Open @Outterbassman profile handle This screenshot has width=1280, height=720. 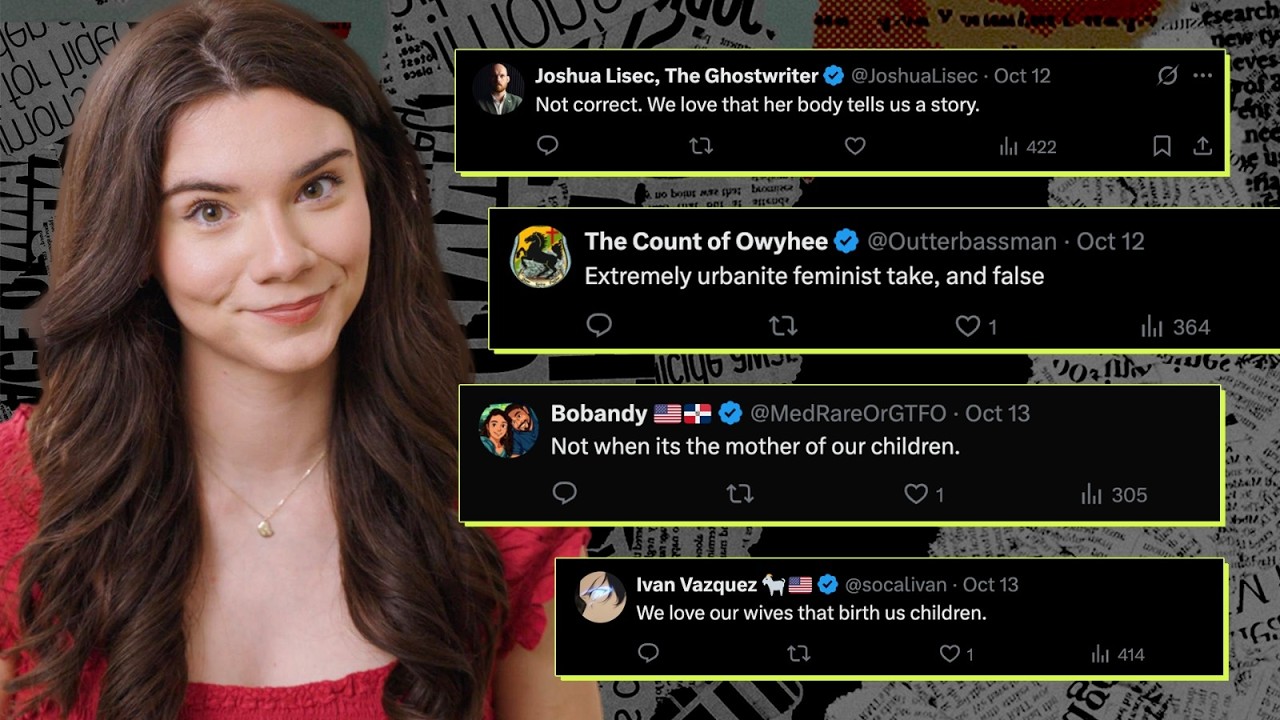coord(961,241)
